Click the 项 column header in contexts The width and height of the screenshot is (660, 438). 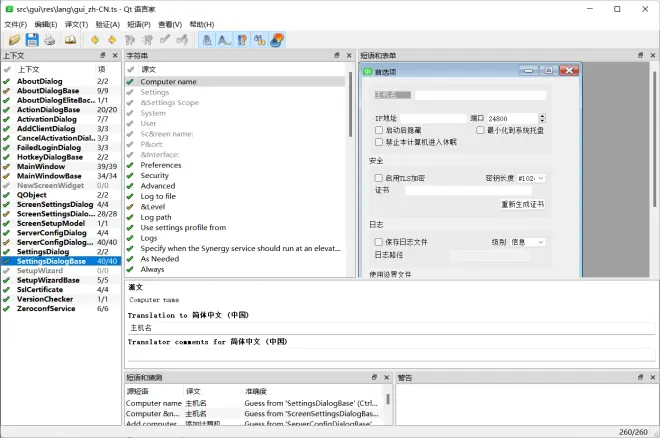102,69
